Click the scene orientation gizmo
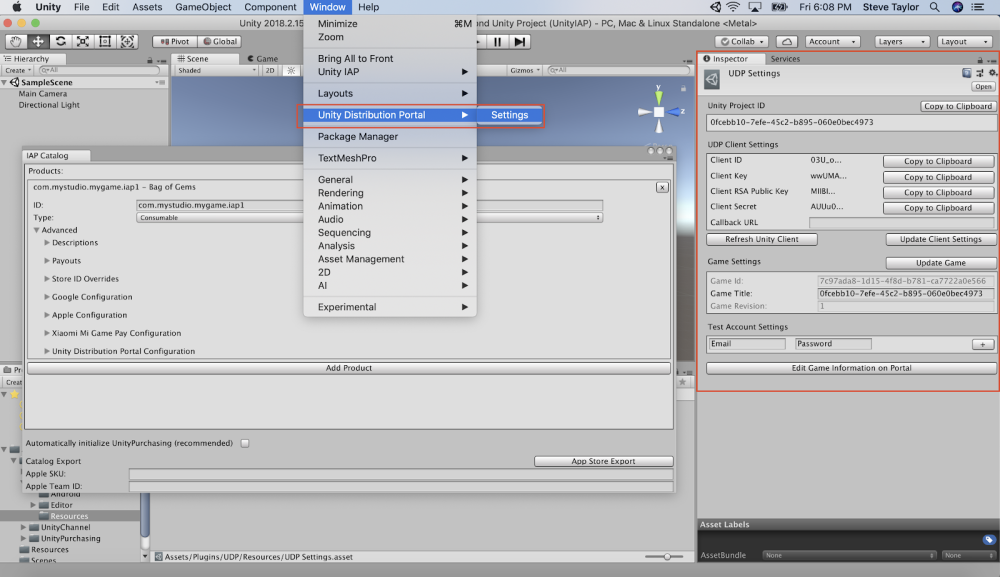The width and height of the screenshot is (1000, 577). 659,111
